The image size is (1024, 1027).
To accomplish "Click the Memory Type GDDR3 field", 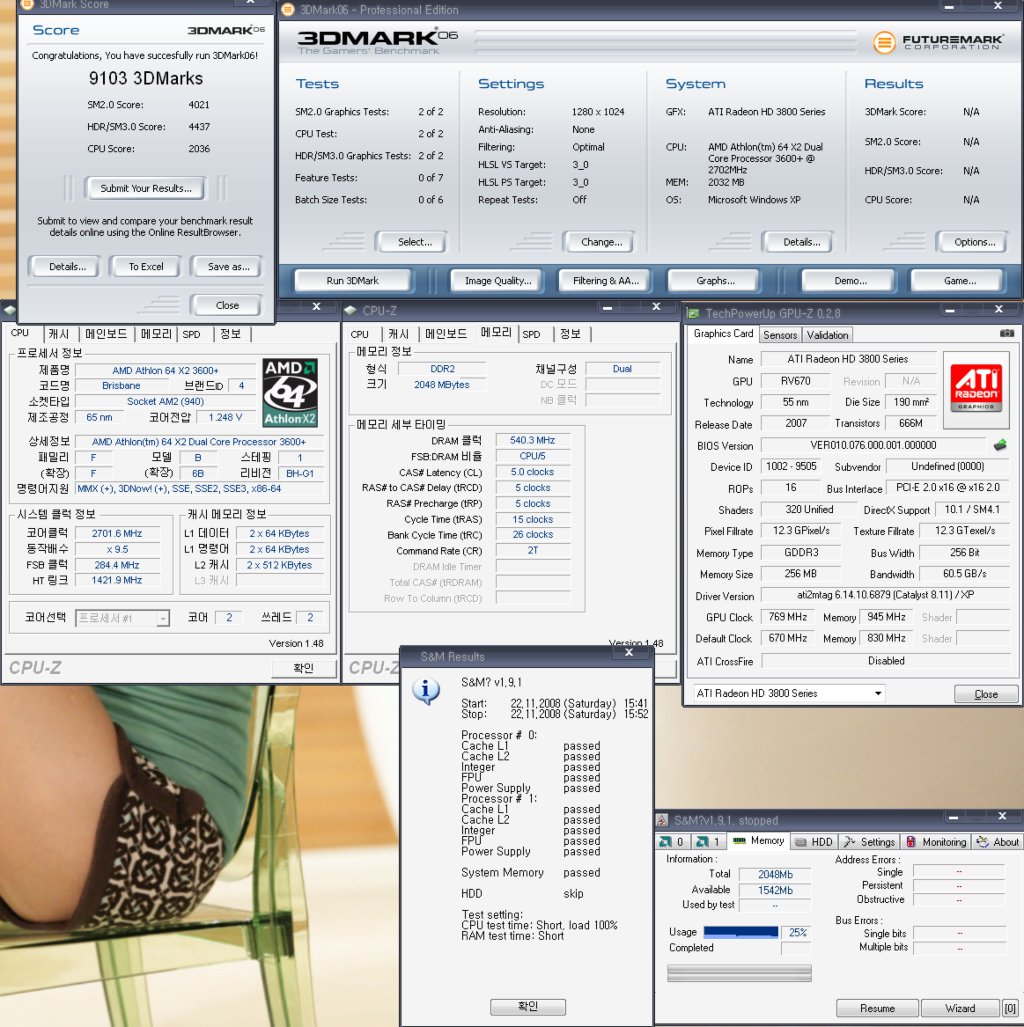I will [801, 552].
